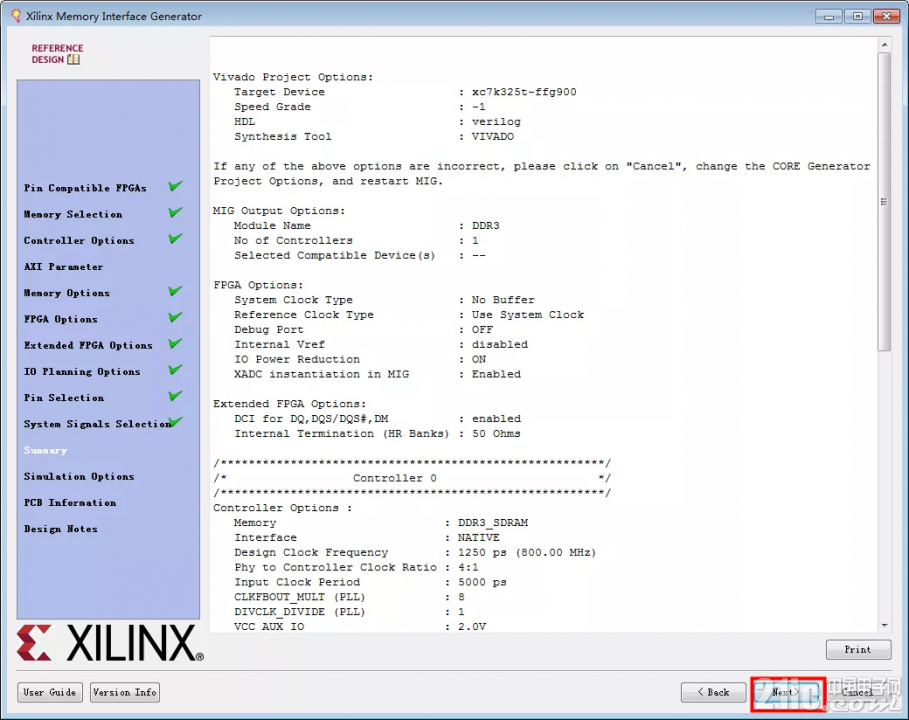Click the summary scrollbar down arrow
Screen dimensions: 909x720
click(884, 626)
